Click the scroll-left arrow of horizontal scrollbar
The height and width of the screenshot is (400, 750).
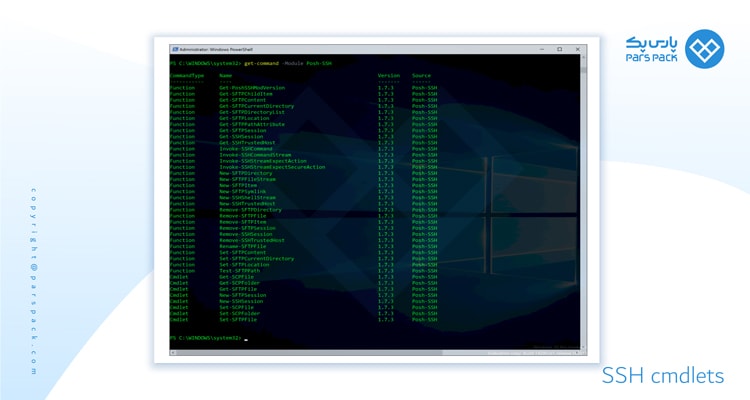tap(173, 353)
